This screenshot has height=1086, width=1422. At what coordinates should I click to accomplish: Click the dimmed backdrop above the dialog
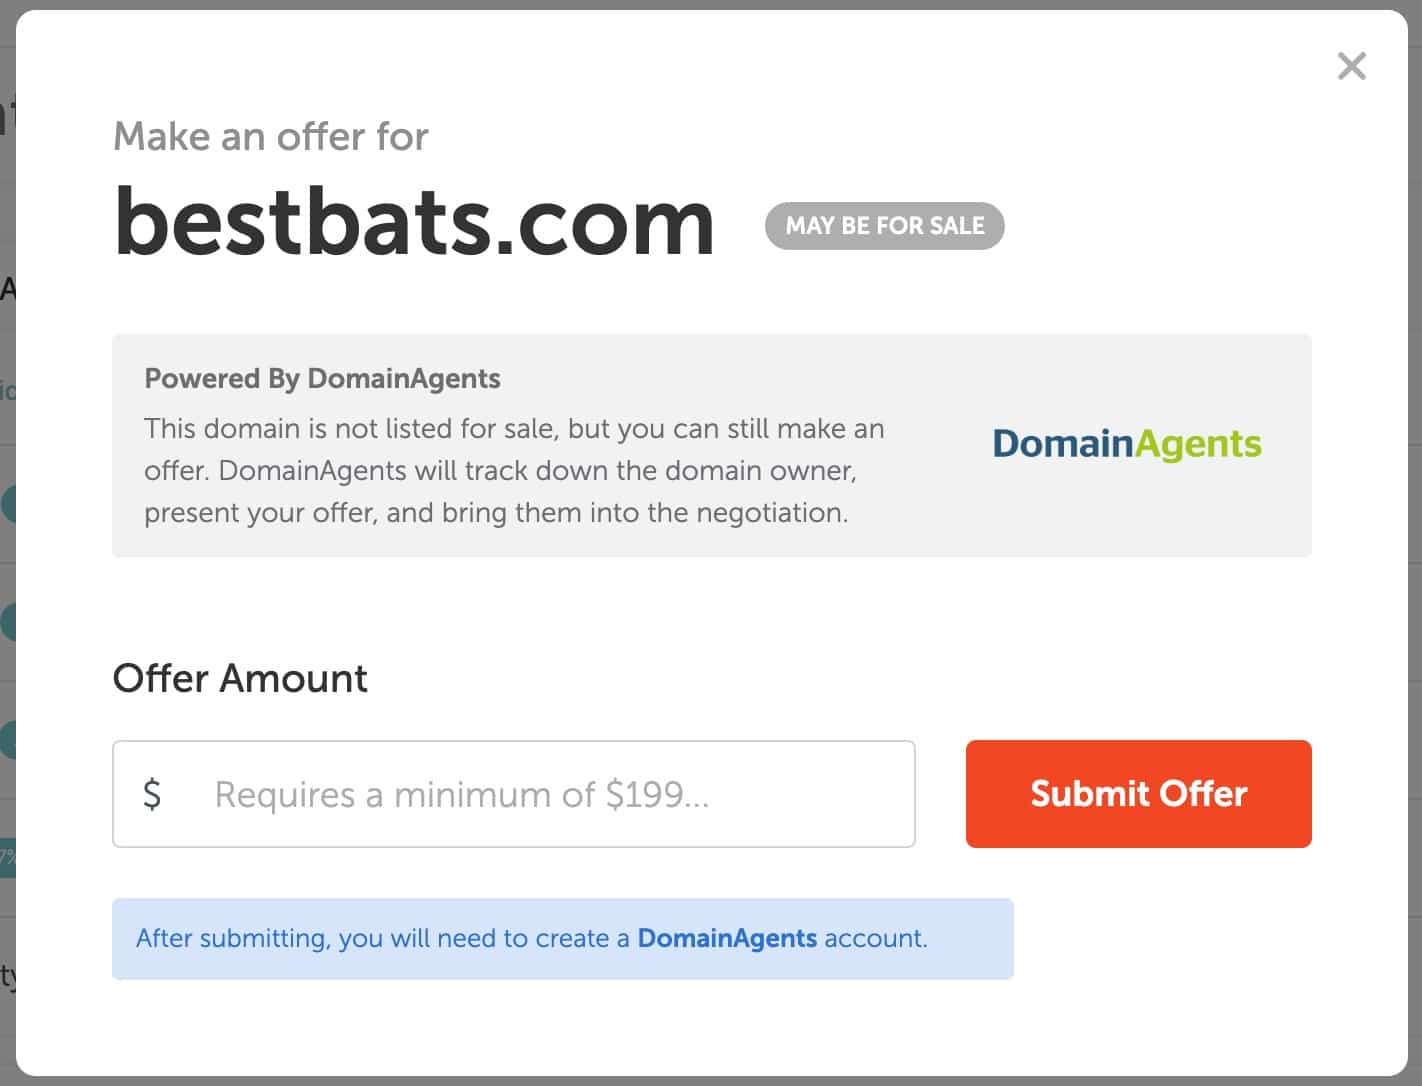pos(700,4)
